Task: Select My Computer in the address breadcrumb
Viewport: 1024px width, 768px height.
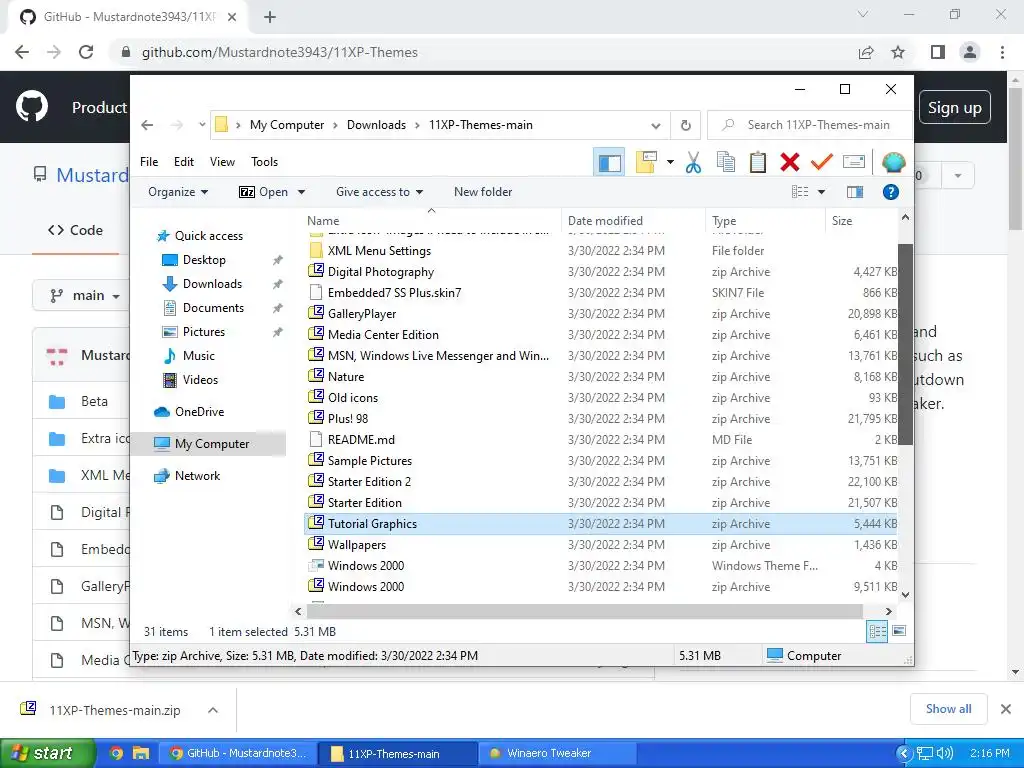Action: [x=287, y=125]
